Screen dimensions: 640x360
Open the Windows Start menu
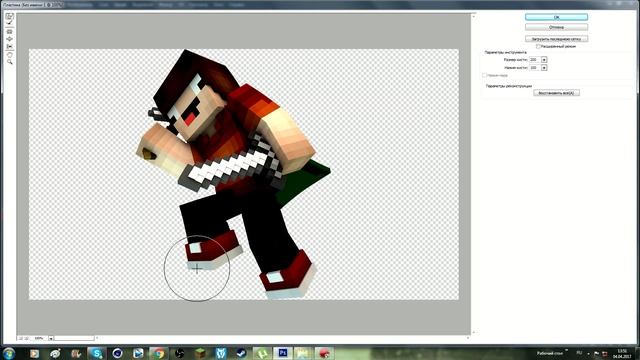click(x=9, y=353)
